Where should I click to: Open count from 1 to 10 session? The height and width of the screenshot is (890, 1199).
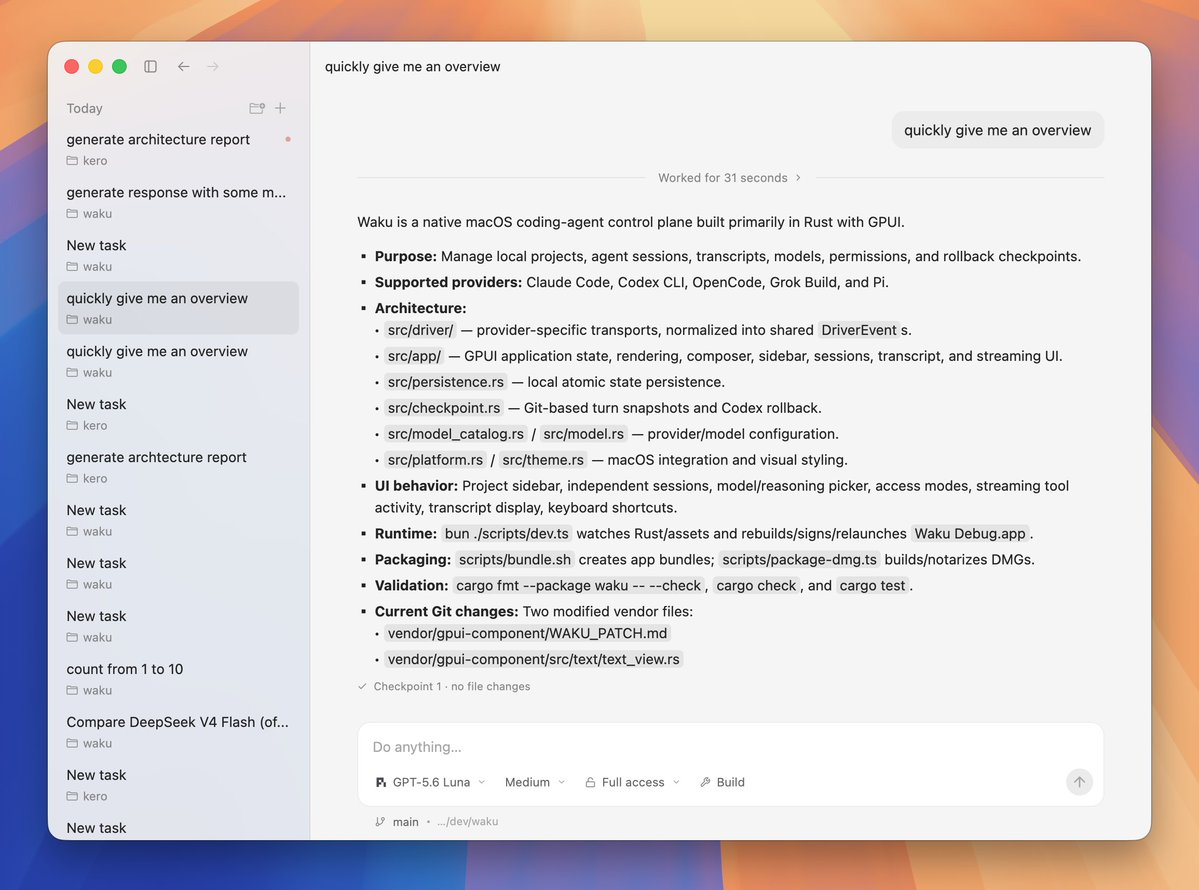178,679
